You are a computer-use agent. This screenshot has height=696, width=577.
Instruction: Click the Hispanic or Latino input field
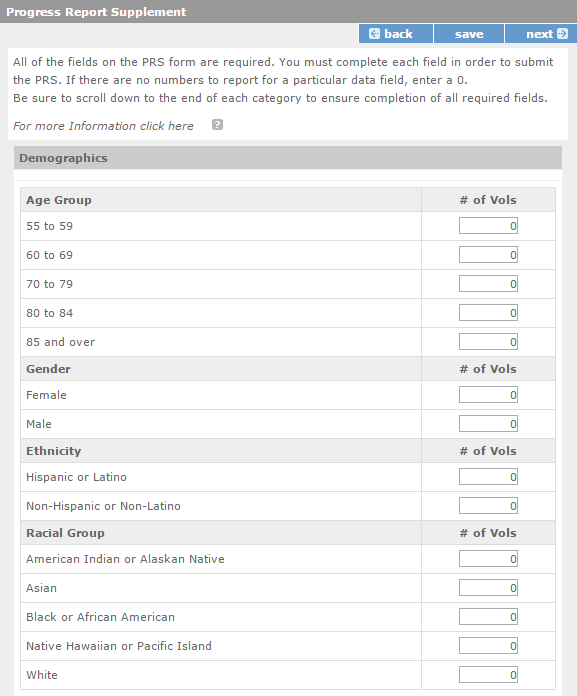[488, 477]
